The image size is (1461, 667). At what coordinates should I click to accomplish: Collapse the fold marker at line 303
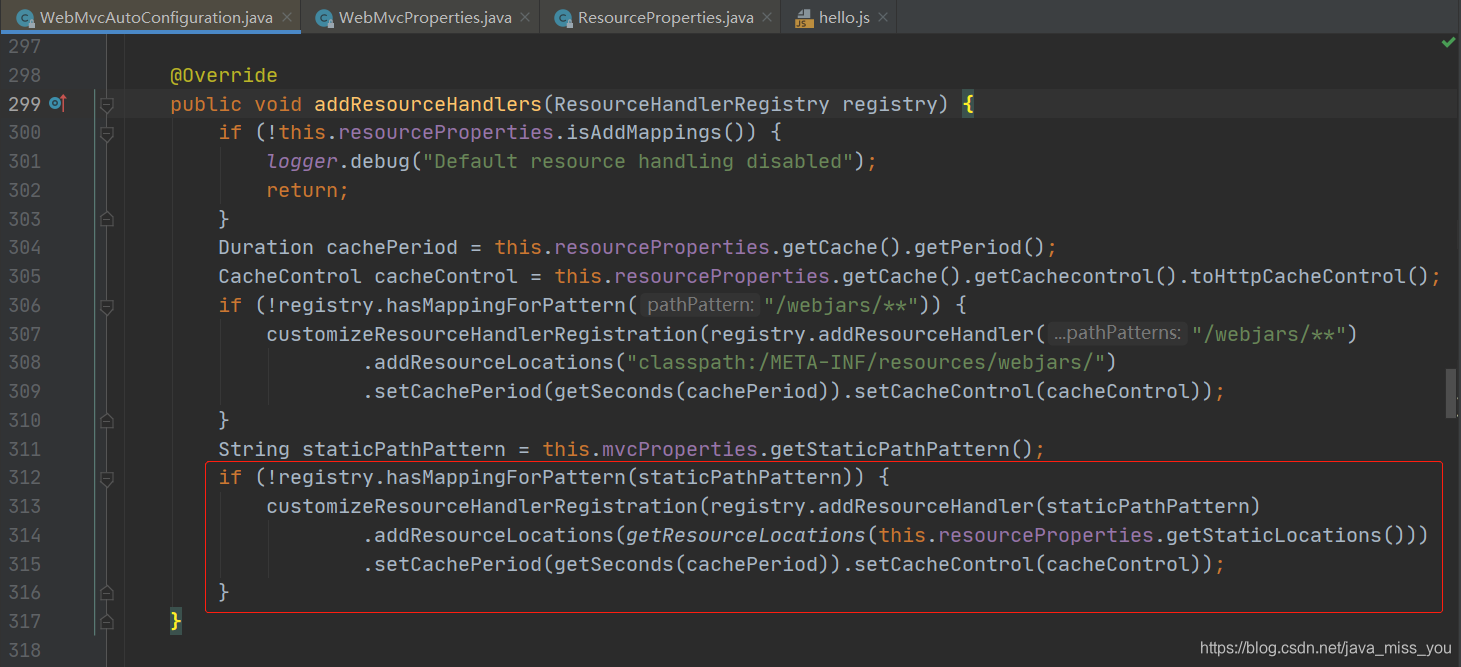coord(107,219)
